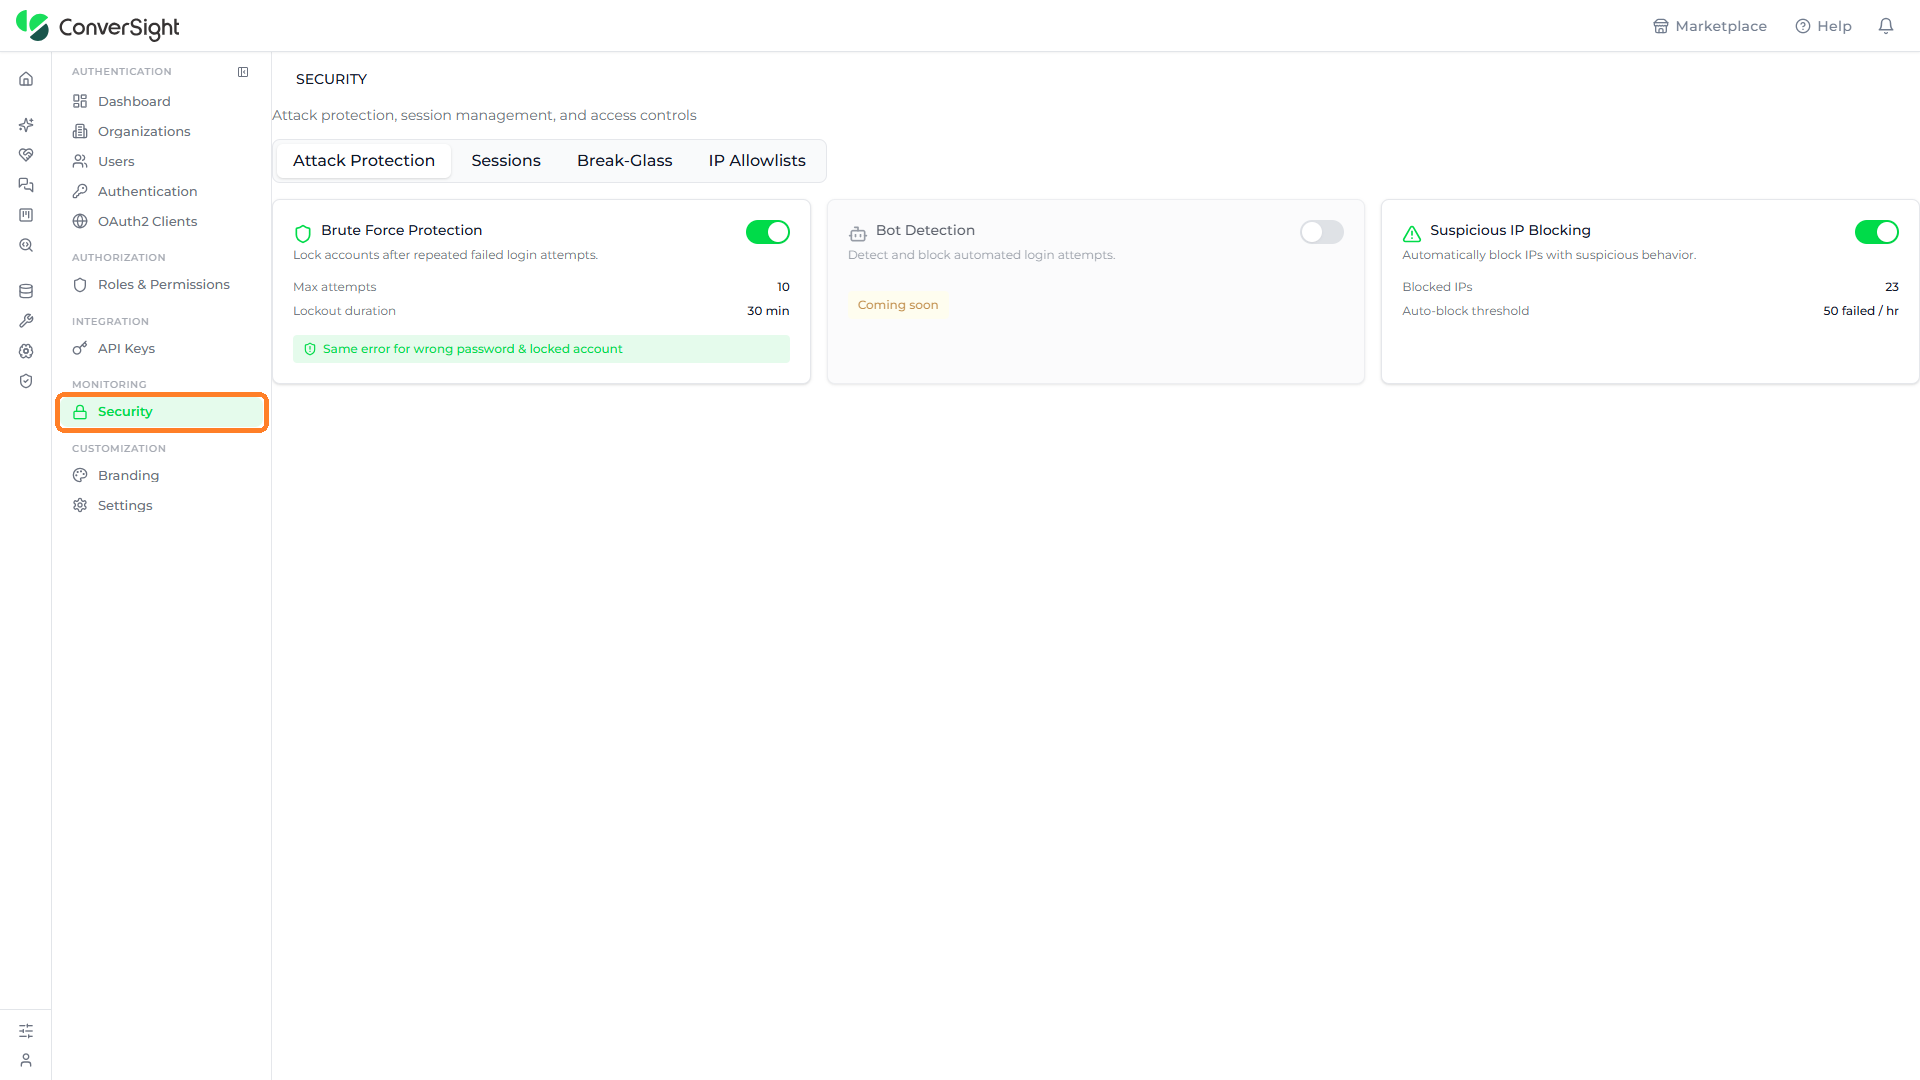Open the heart handshake icon in the rail
This screenshot has height=1080, width=1920.
click(26, 155)
